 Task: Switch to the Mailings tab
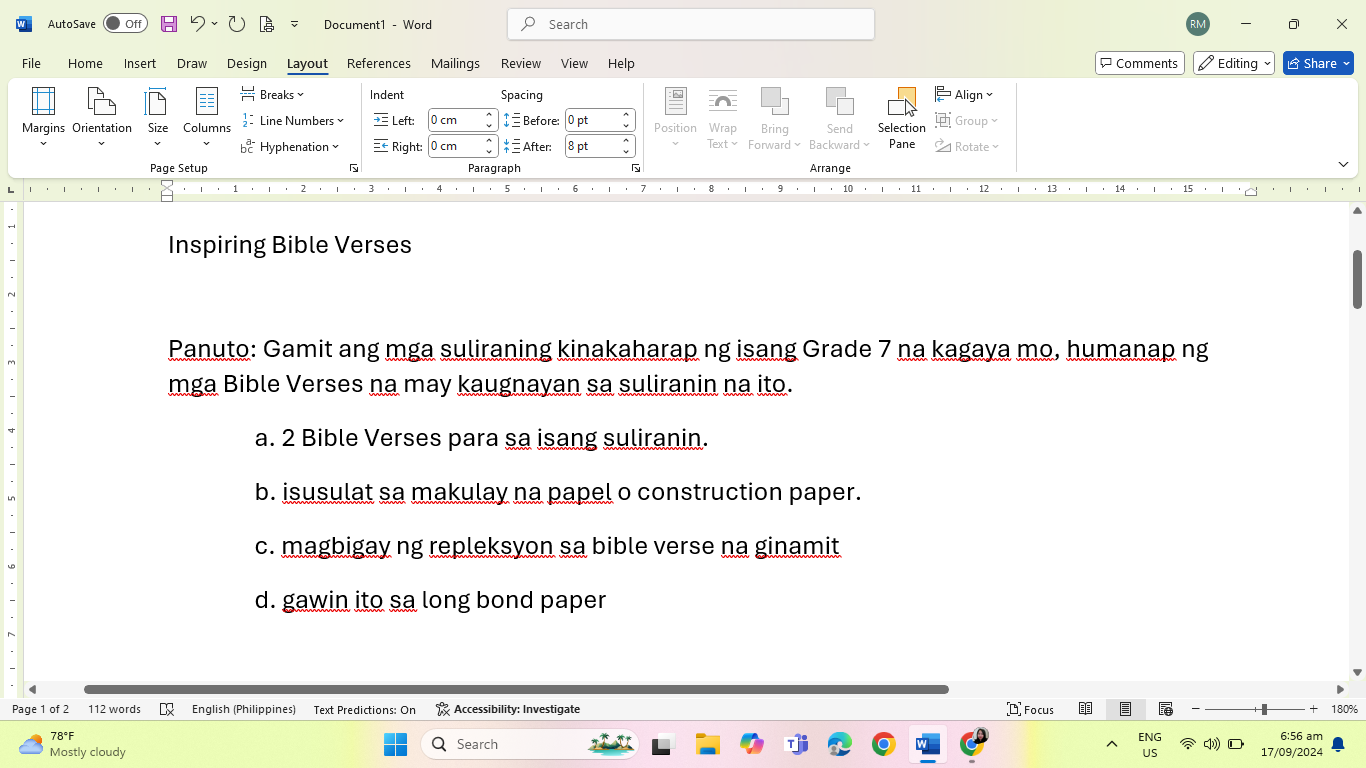(x=455, y=63)
